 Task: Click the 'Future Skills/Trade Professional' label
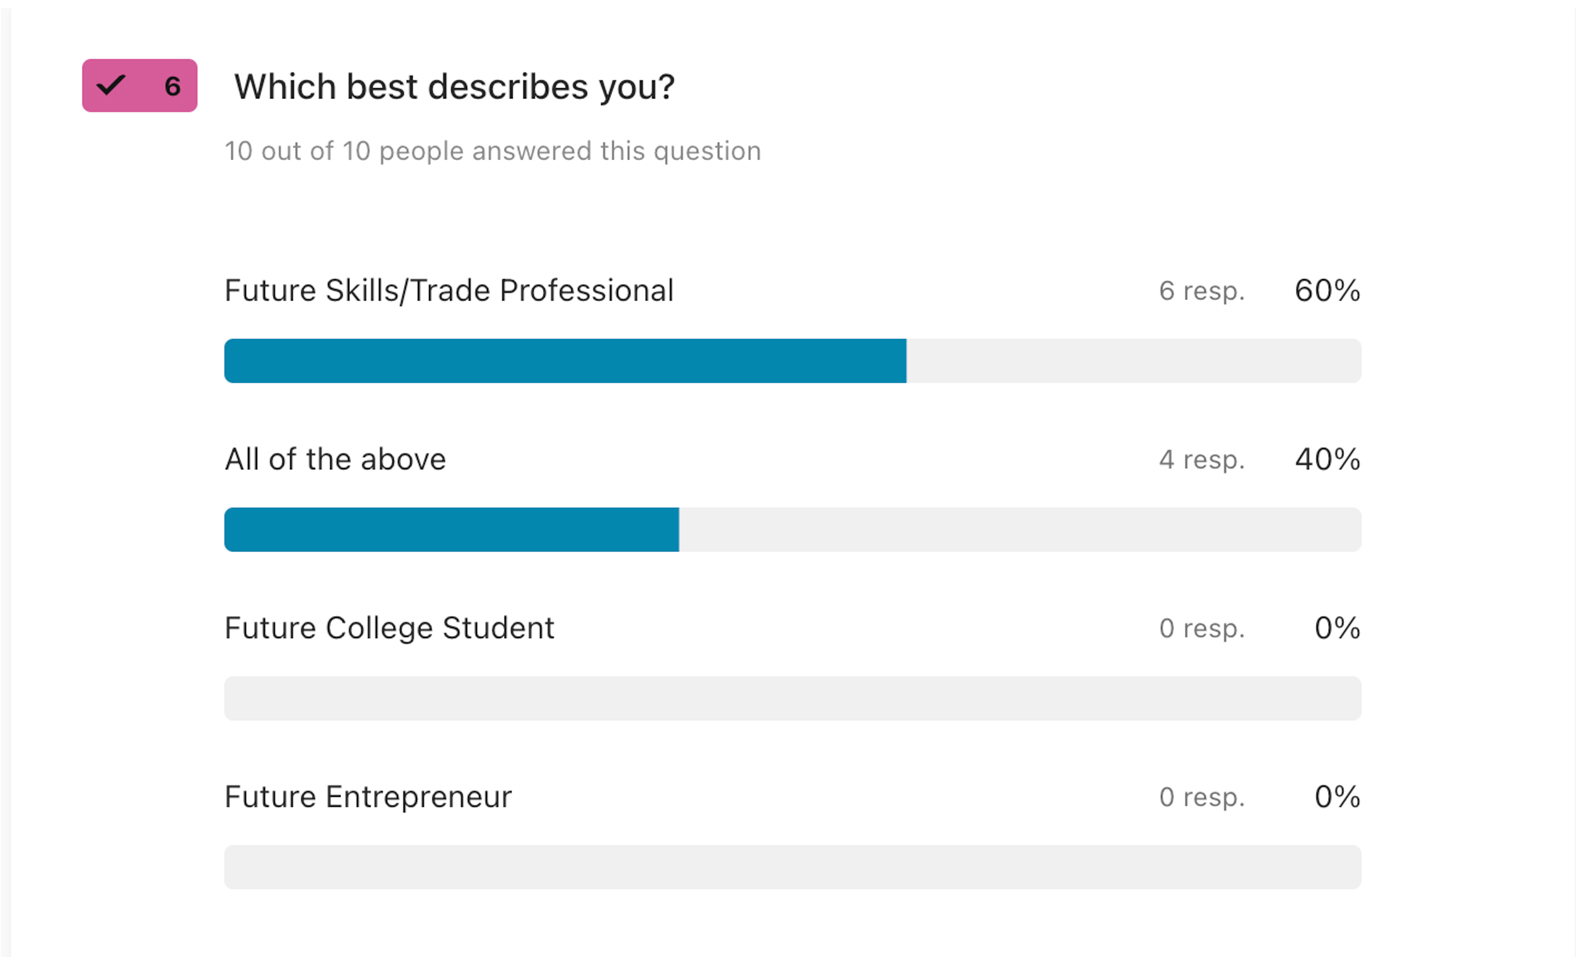click(449, 291)
